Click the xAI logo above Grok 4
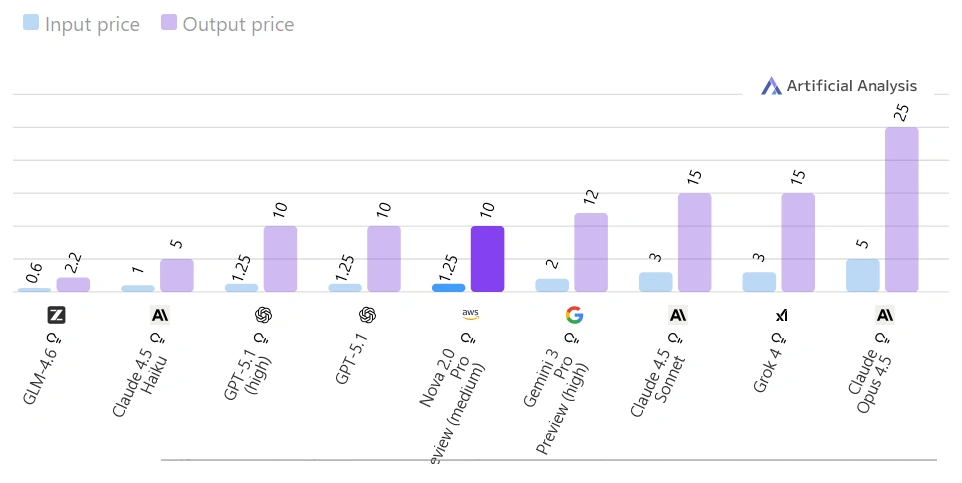 point(781,315)
